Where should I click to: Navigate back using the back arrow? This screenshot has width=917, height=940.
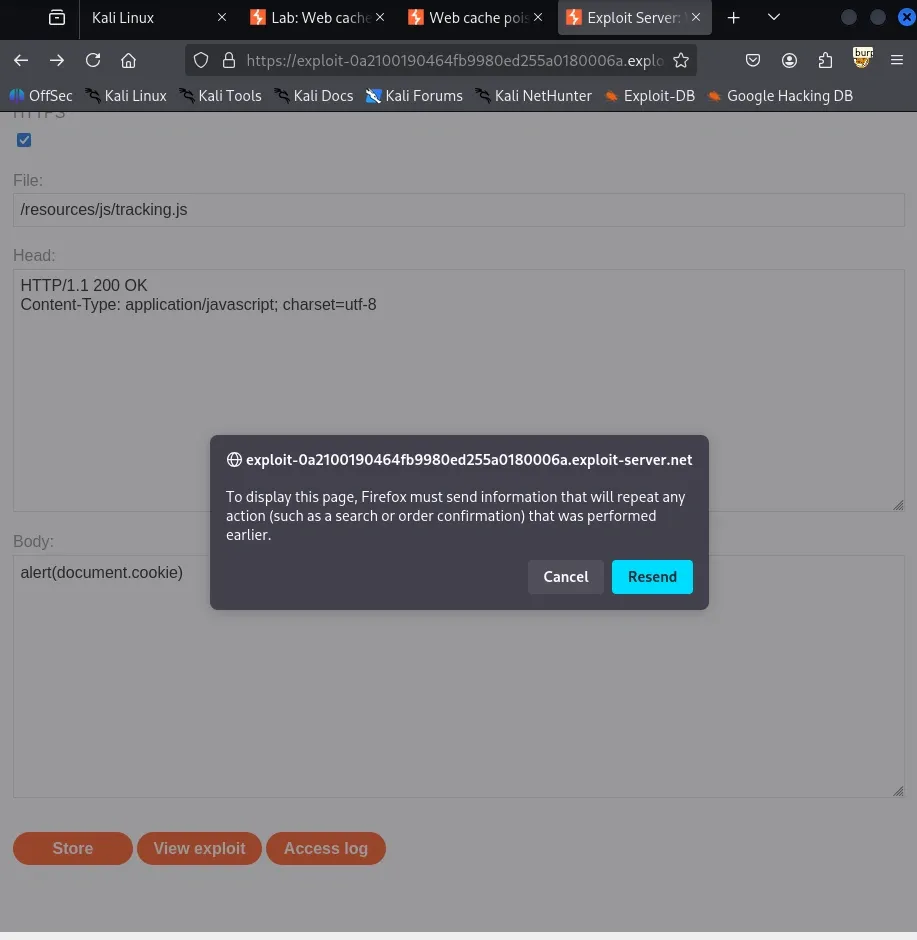(21, 60)
